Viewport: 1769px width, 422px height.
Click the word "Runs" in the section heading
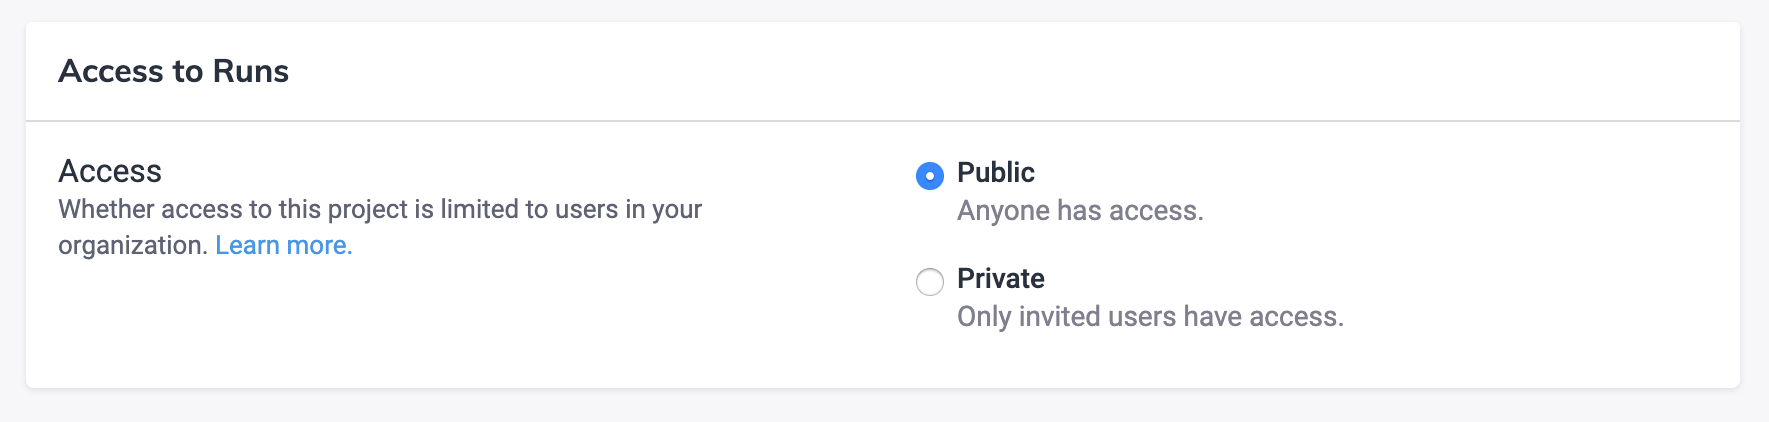point(251,71)
